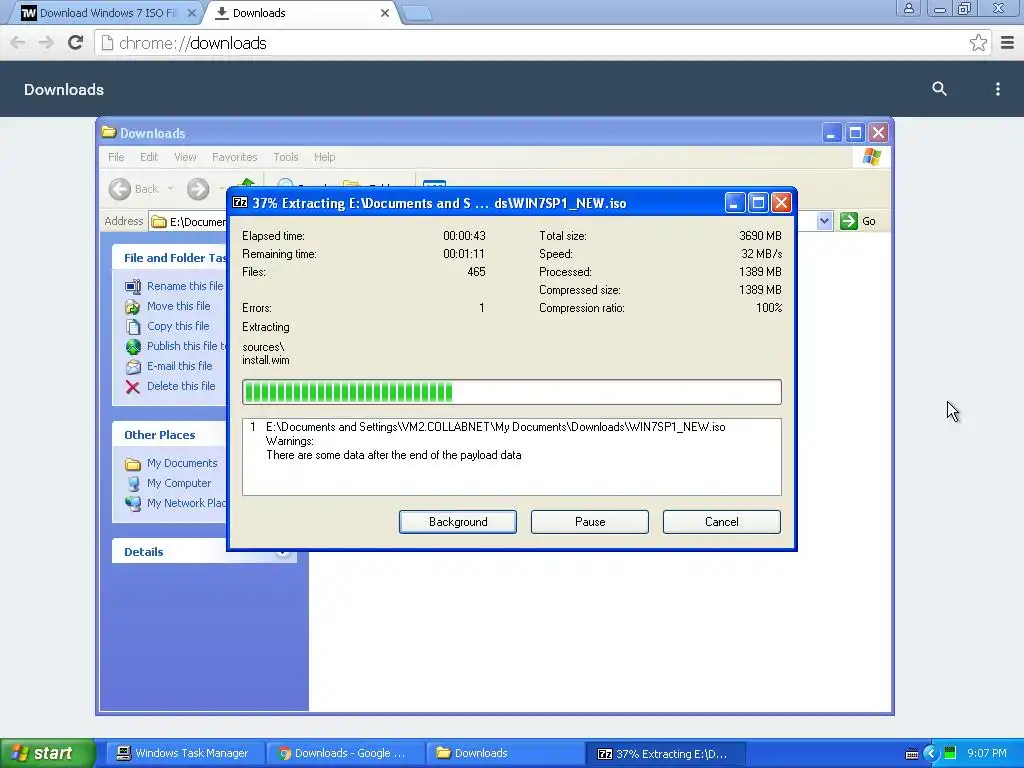The width and height of the screenshot is (1024, 768).
Task: Open Back history dropdown arrow
Action: click(170, 189)
